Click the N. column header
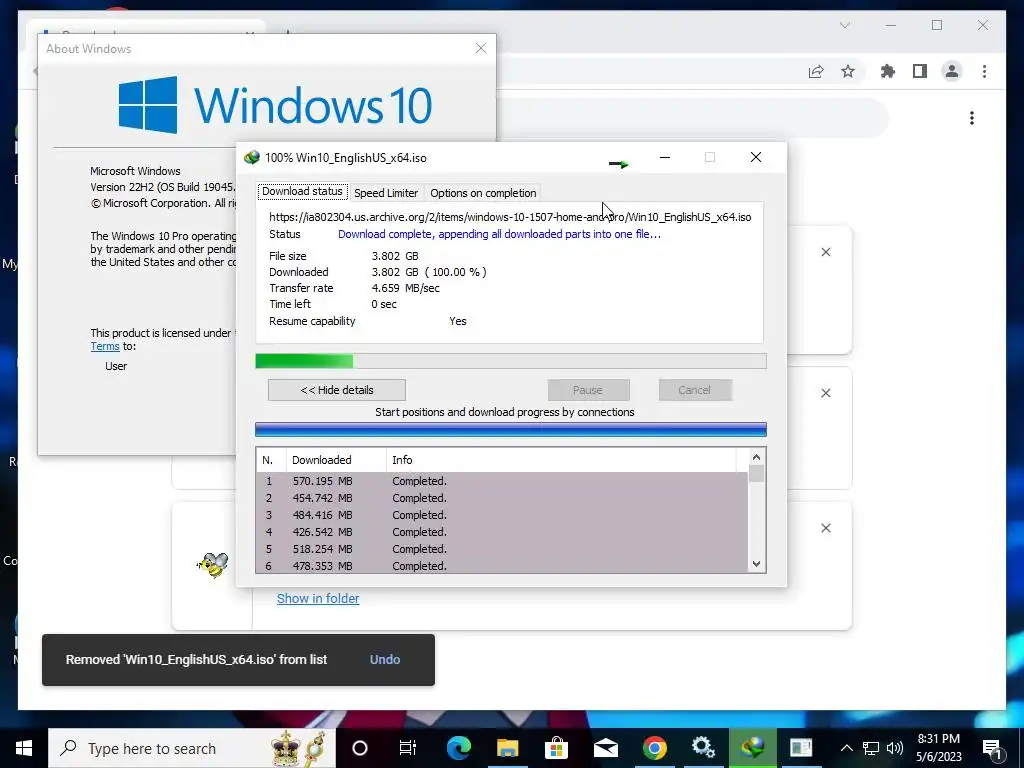 tap(271, 460)
